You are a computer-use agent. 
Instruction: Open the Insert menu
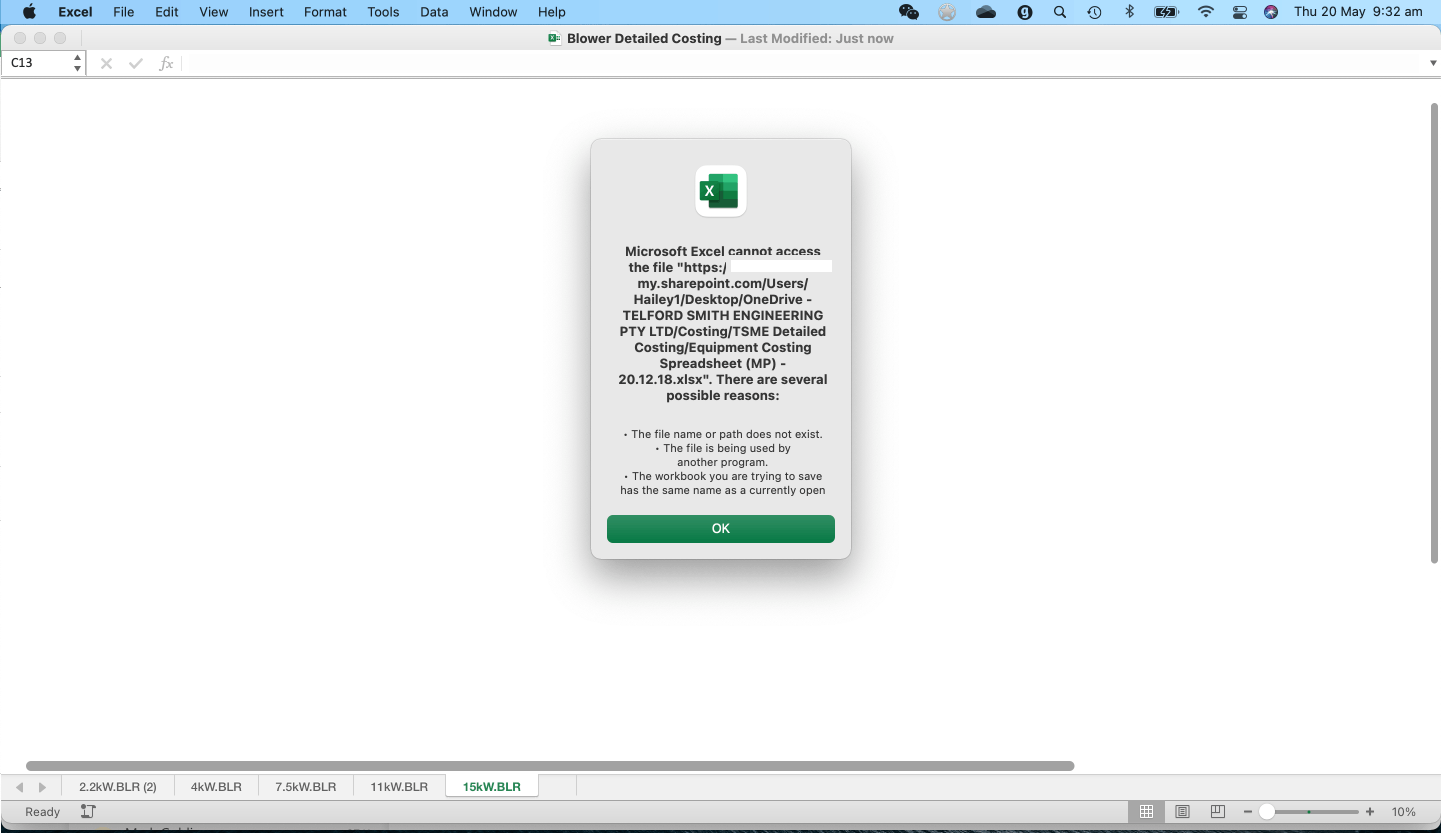coord(266,12)
